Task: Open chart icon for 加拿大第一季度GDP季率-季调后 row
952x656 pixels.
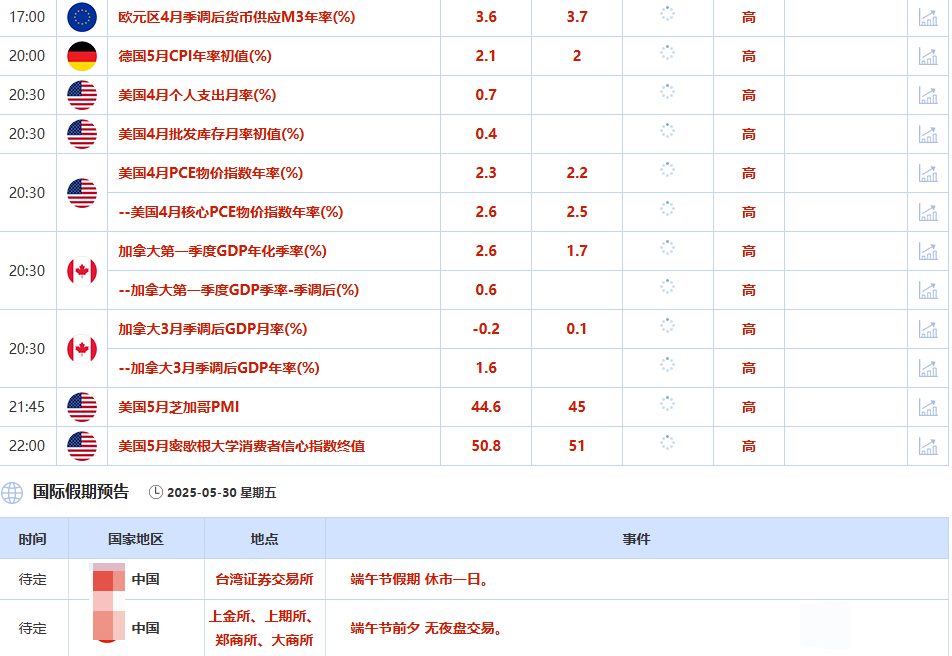Action: [x=928, y=290]
